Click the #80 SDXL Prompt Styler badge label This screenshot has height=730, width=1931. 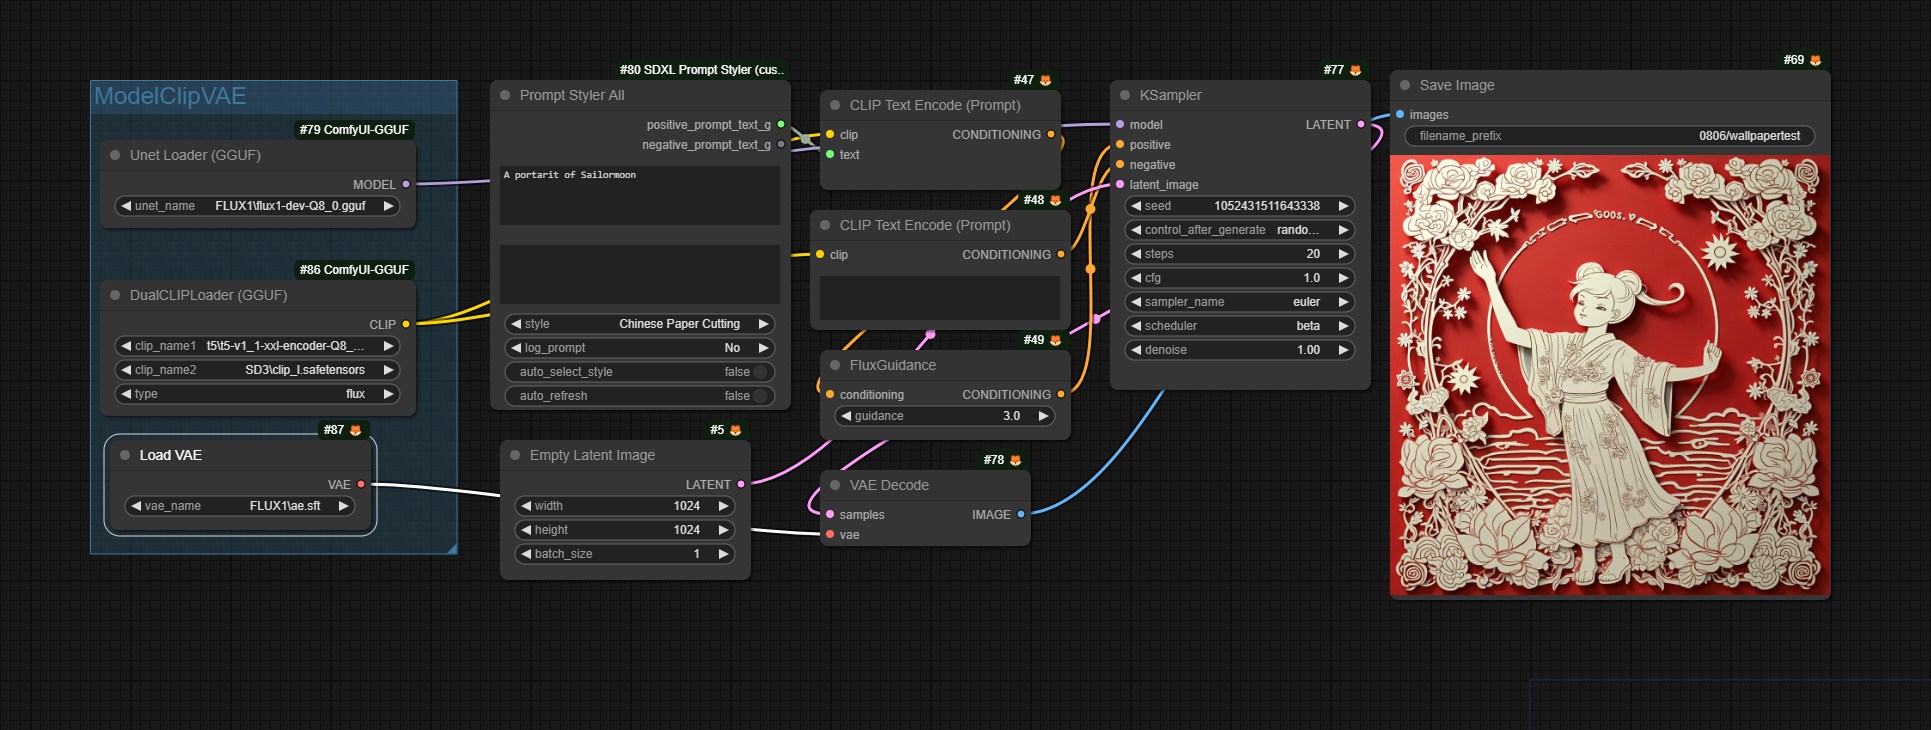coord(702,70)
